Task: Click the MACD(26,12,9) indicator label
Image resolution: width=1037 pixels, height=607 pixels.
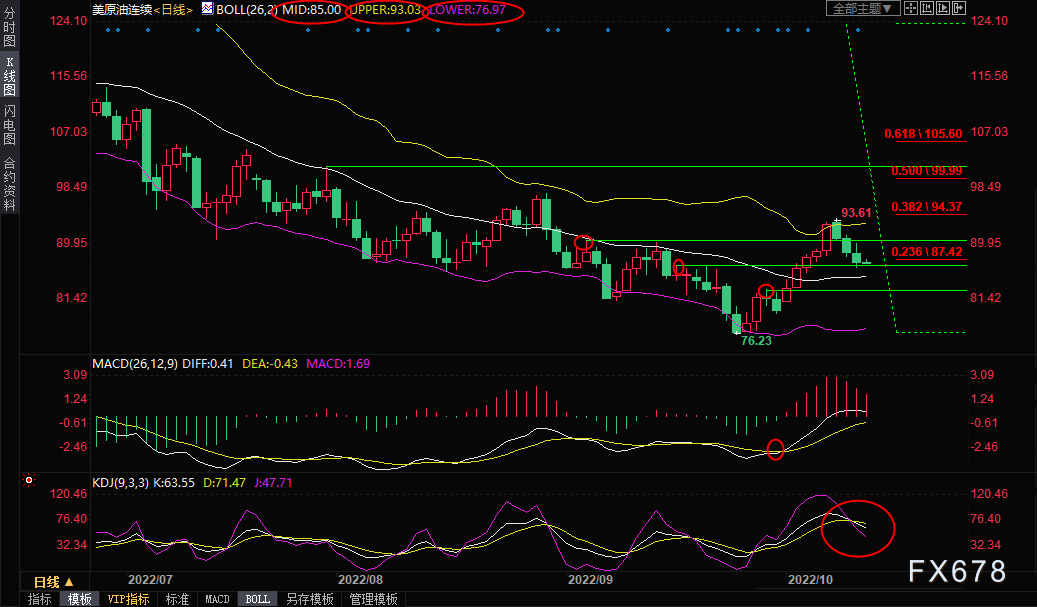Action: pyautogui.click(x=135, y=364)
